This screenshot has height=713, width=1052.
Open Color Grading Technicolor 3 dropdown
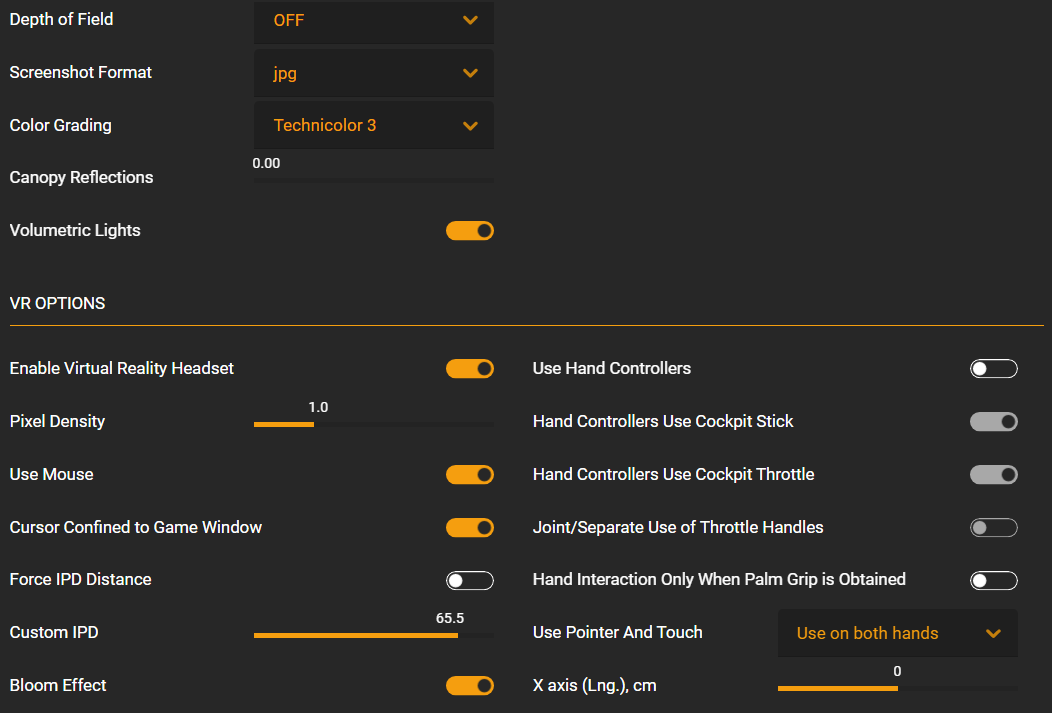tap(374, 126)
